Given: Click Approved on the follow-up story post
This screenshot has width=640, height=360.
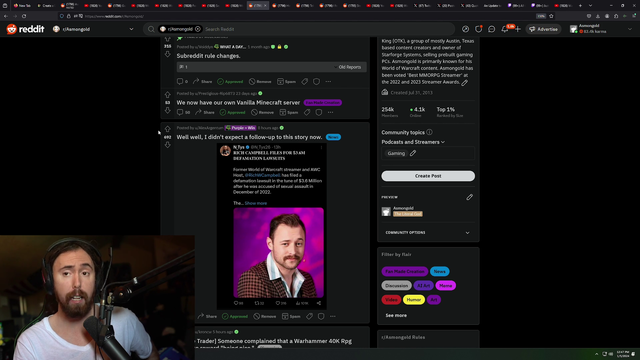Looking at the screenshot, I should point(235,316).
